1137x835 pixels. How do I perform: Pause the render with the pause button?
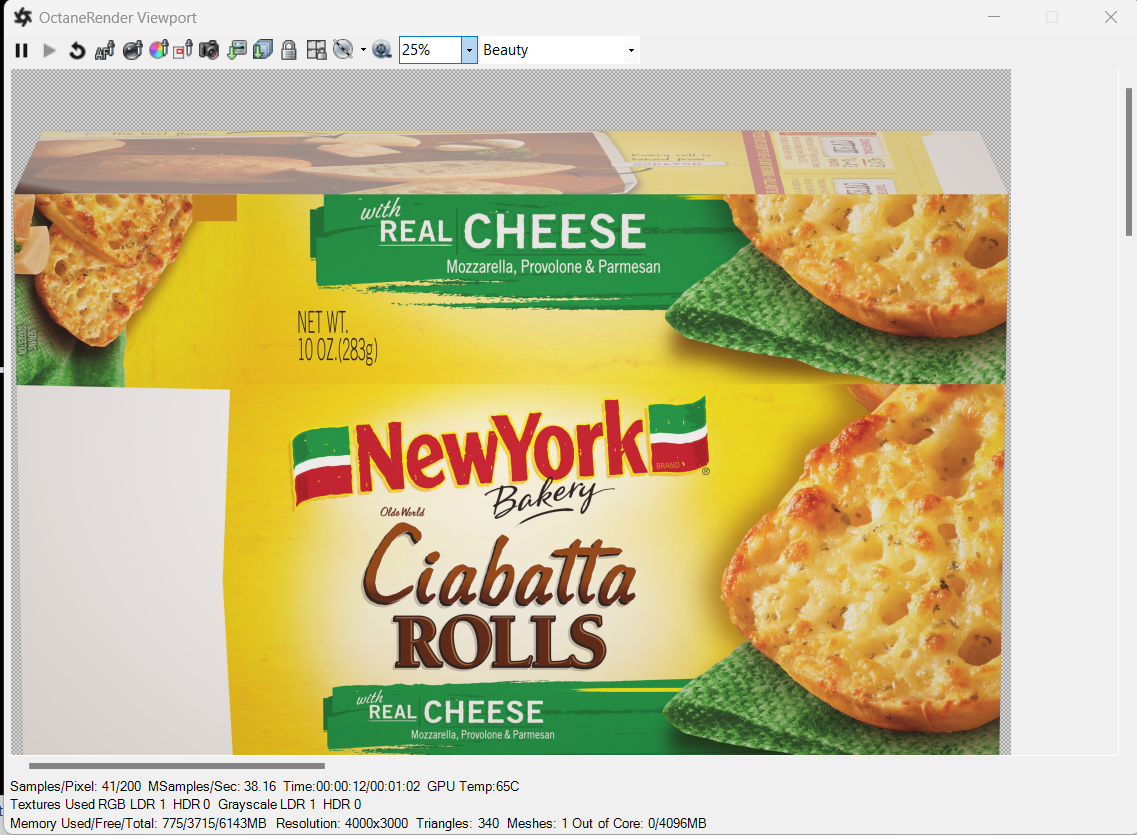point(22,50)
